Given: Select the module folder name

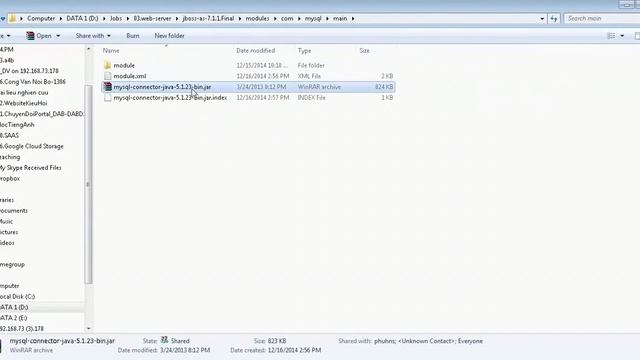Looking at the screenshot, I should tap(124, 65).
